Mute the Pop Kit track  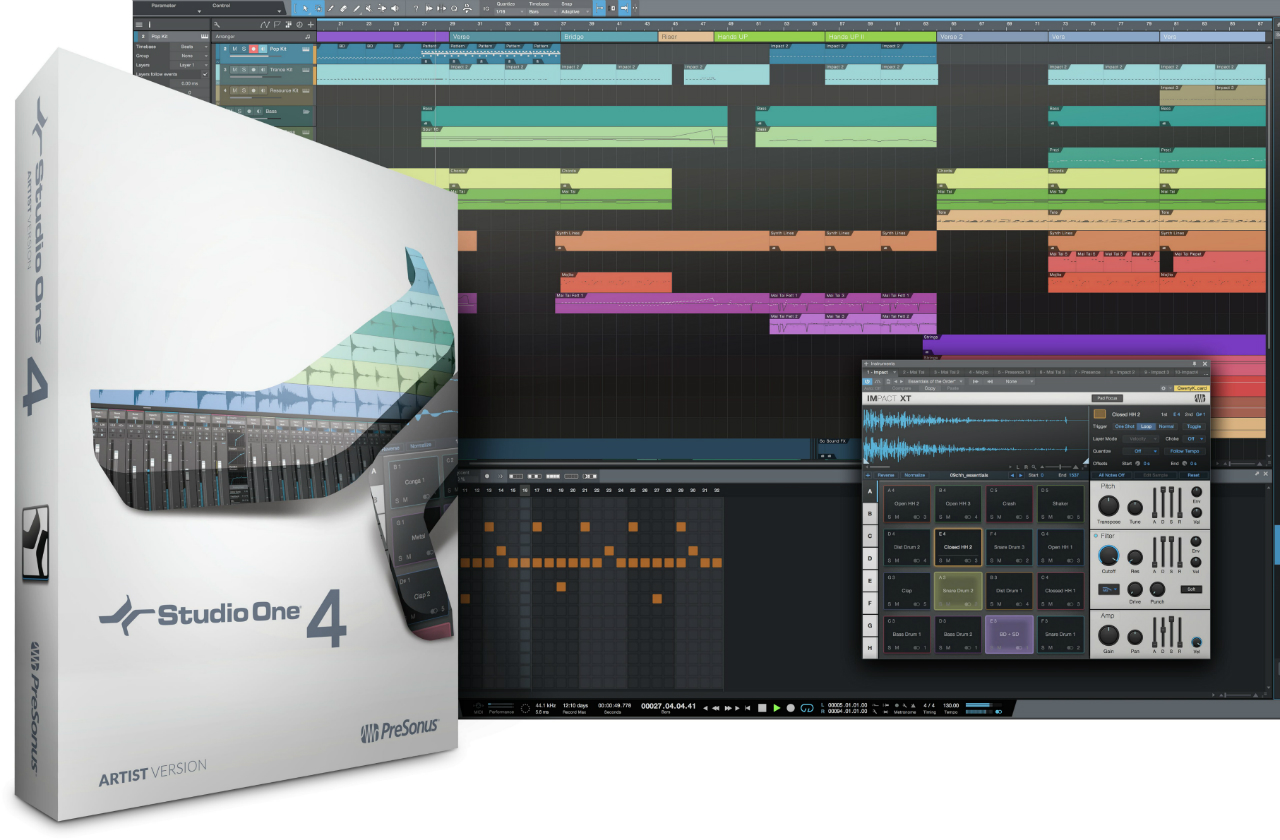pos(235,49)
